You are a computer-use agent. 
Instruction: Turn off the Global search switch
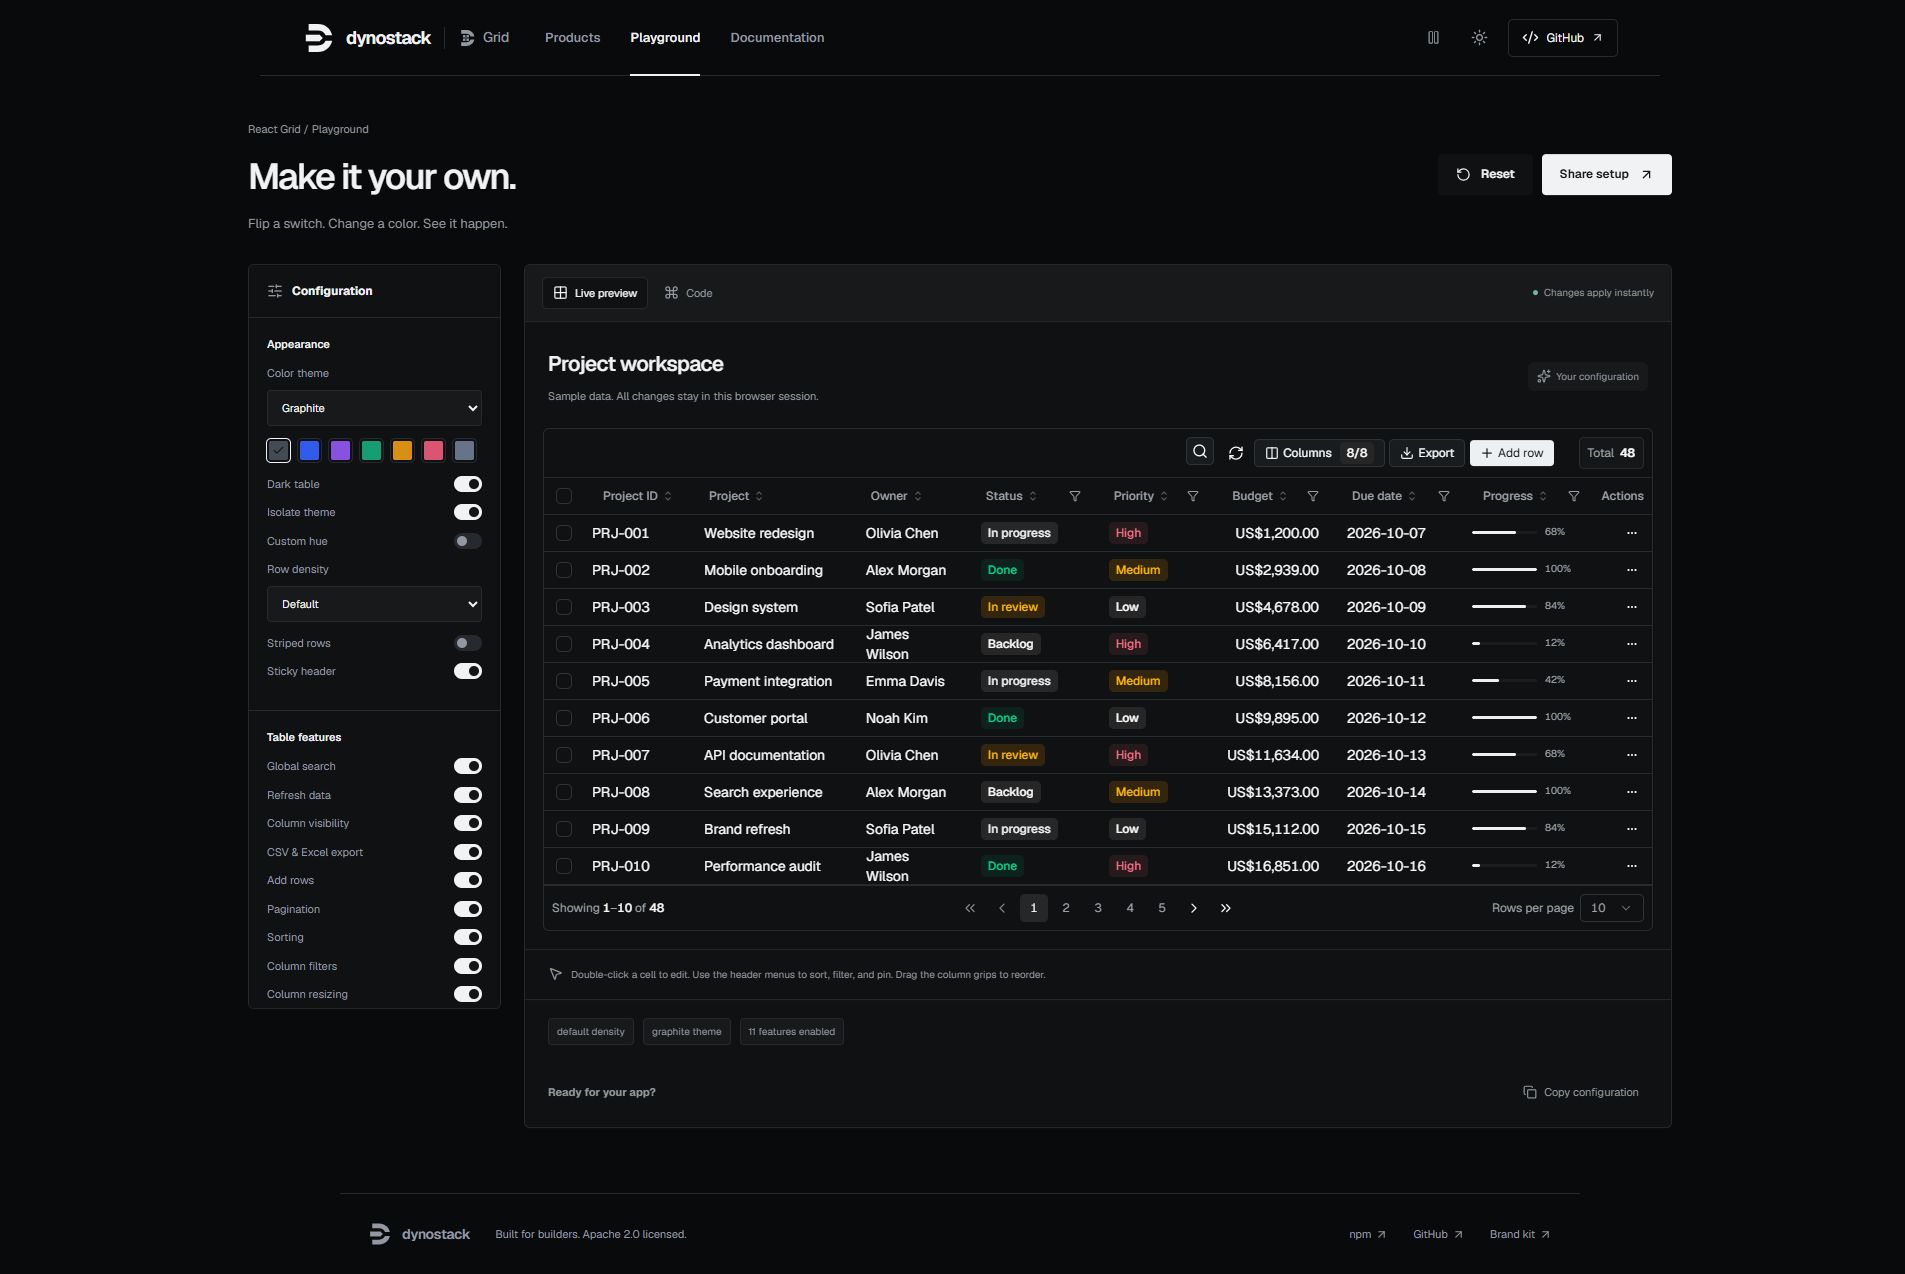point(468,766)
